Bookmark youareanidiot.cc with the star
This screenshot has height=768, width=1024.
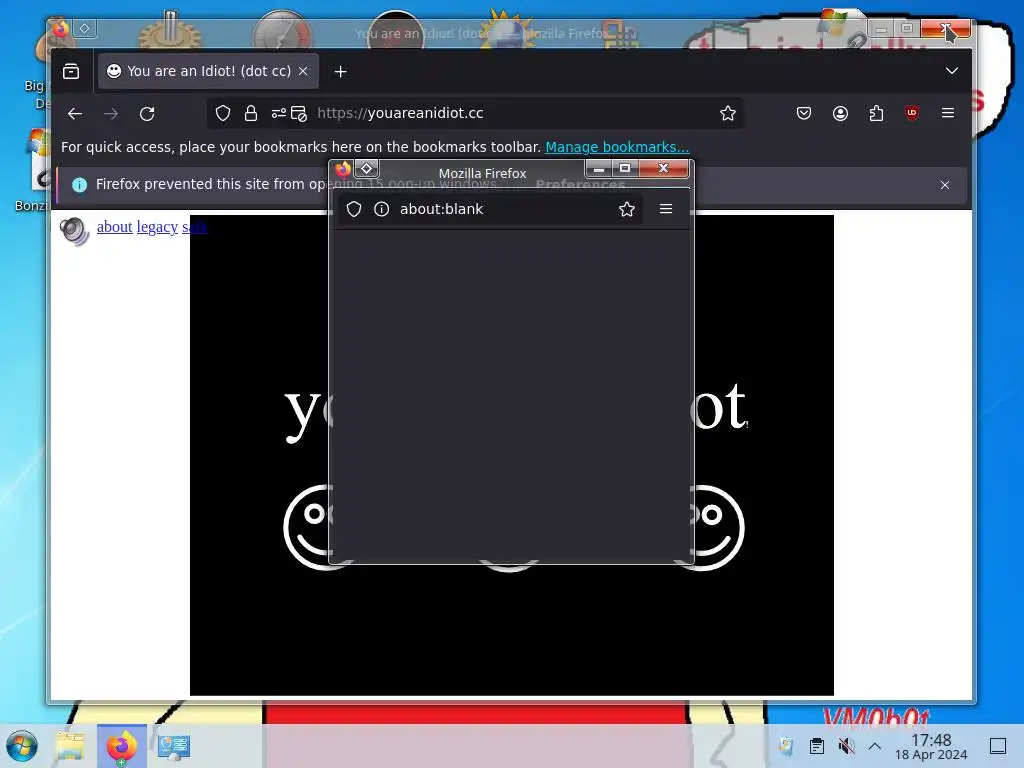pos(728,114)
